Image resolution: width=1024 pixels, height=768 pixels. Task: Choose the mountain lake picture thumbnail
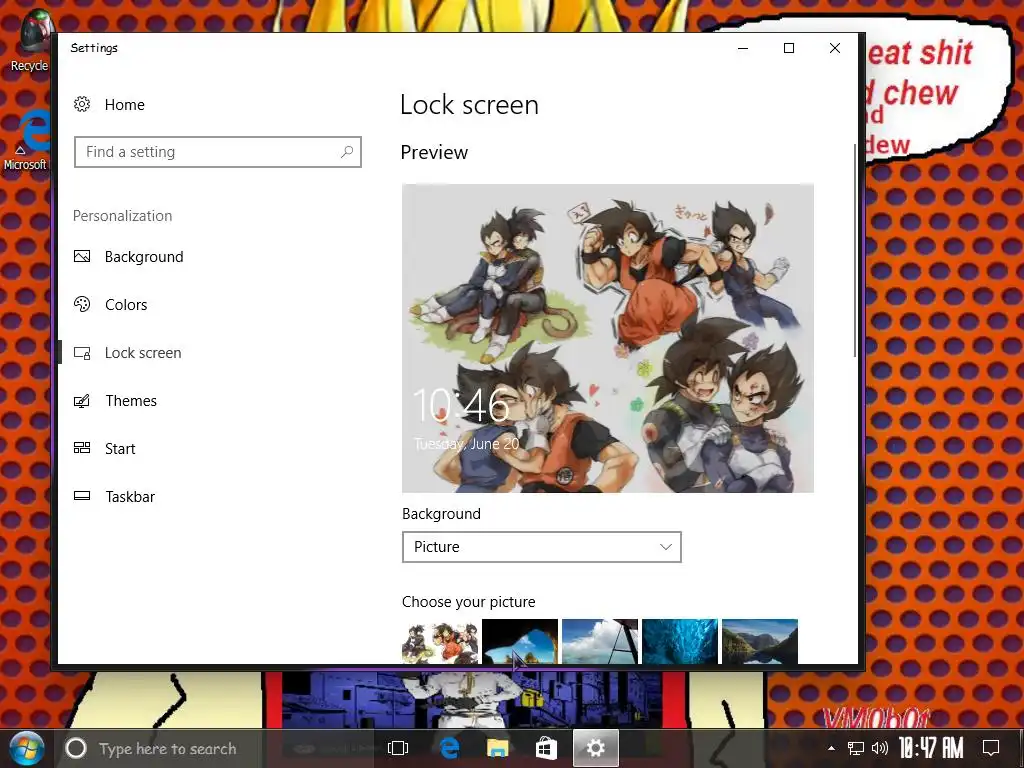pyautogui.click(x=760, y=641)
